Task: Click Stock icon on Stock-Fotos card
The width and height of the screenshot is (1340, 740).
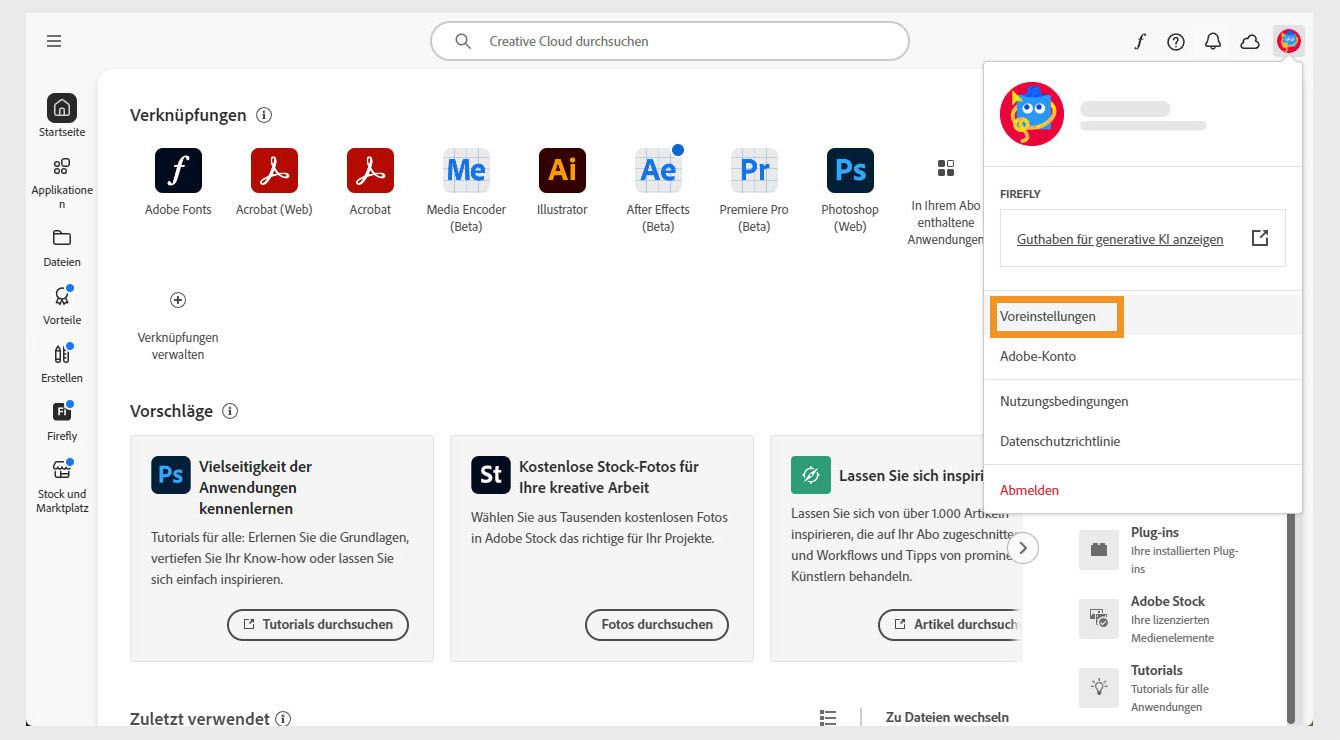Action: pyautogui.click(x=491, y=475)
